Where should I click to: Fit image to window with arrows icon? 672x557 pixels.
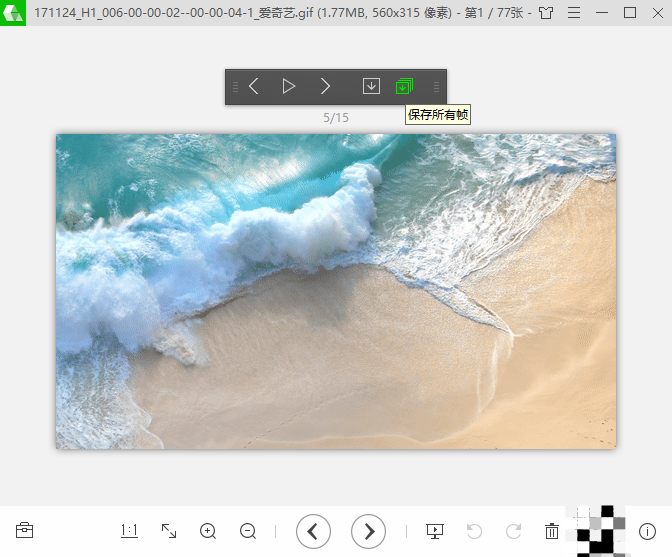click(169, 531)
